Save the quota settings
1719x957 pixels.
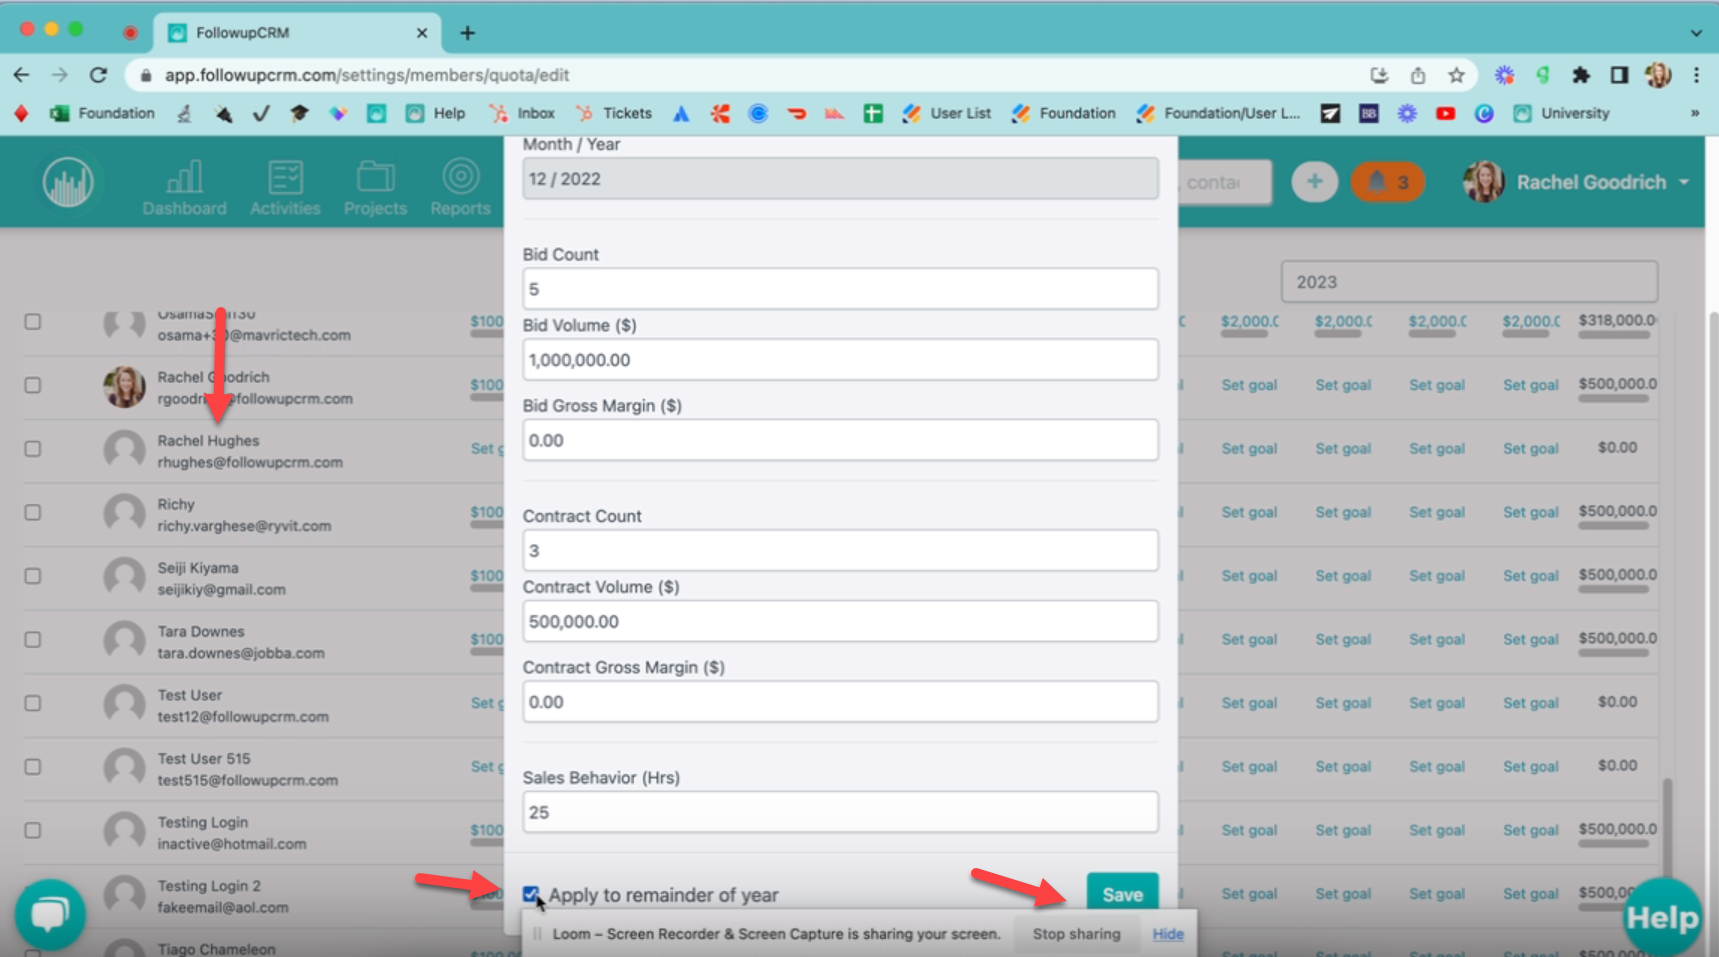[1122, 894]
